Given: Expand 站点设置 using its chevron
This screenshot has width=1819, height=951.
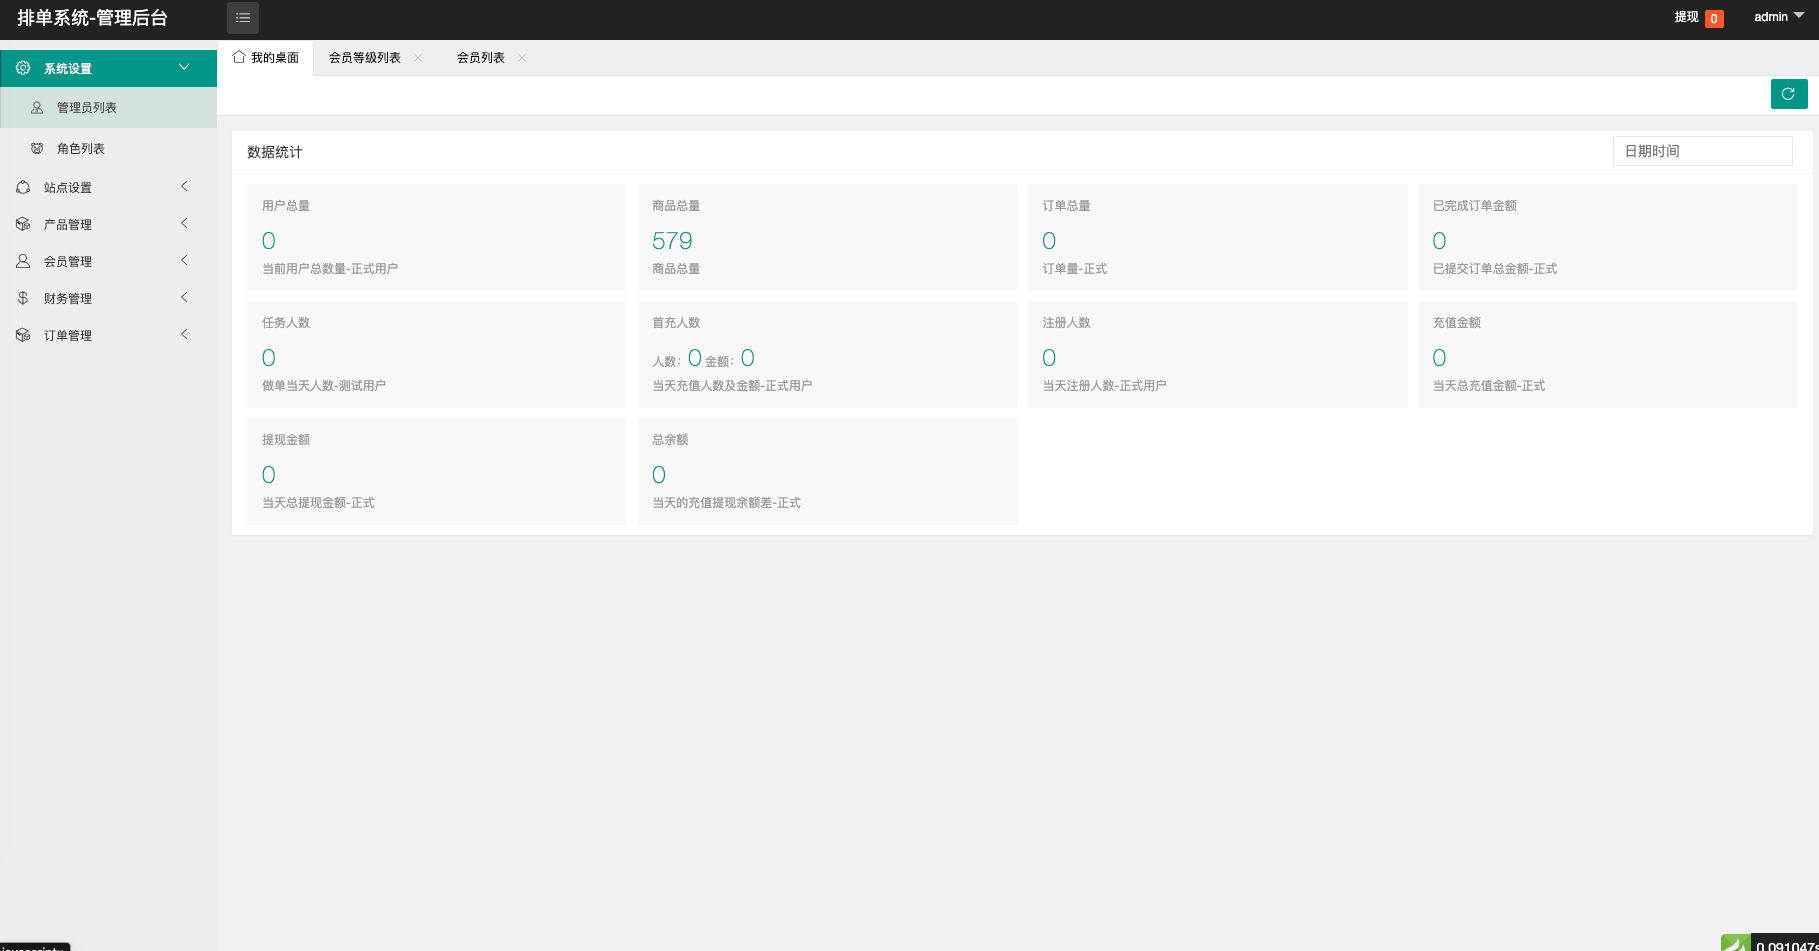Looking at the screenshot, I should [184, 186].
